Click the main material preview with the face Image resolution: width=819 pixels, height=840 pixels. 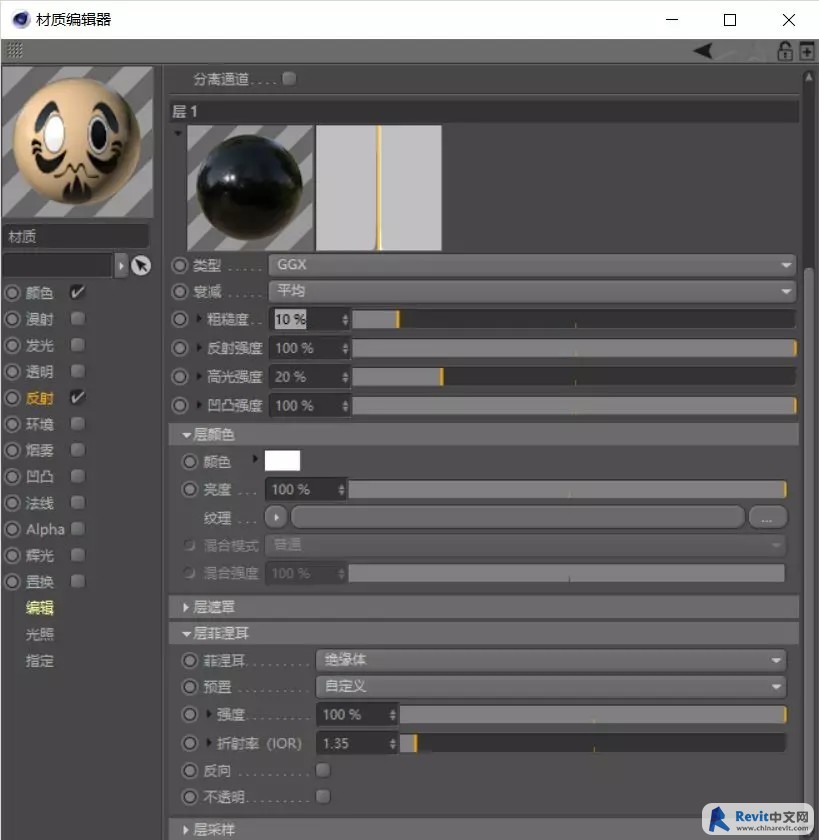pyautogui.click(x=78, y=142)
